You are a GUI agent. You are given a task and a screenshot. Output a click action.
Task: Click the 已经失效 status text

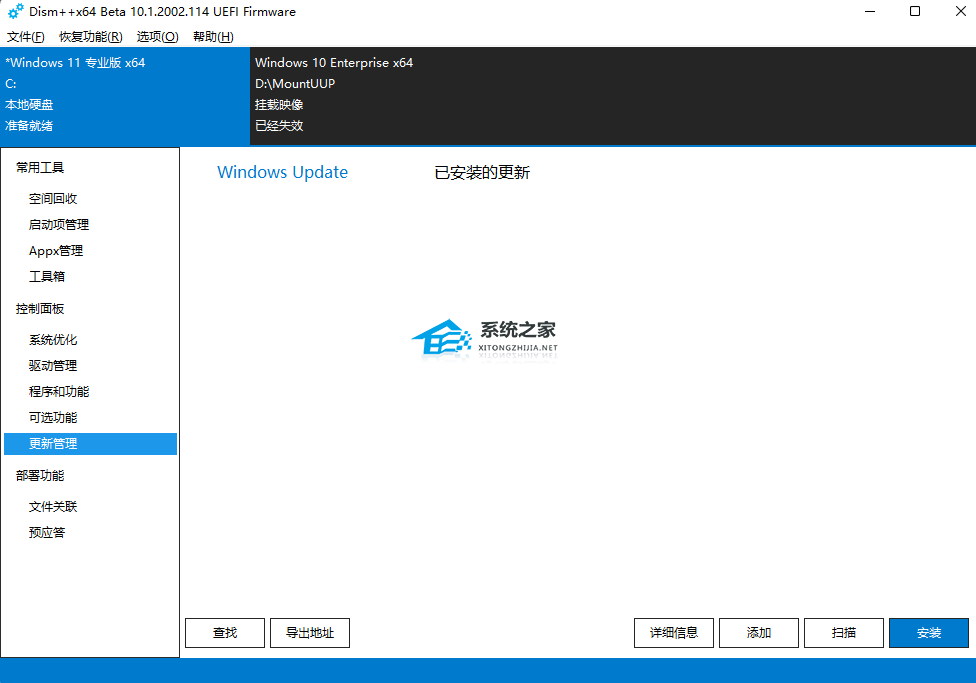pyautogui.click(x=279, y=126)
